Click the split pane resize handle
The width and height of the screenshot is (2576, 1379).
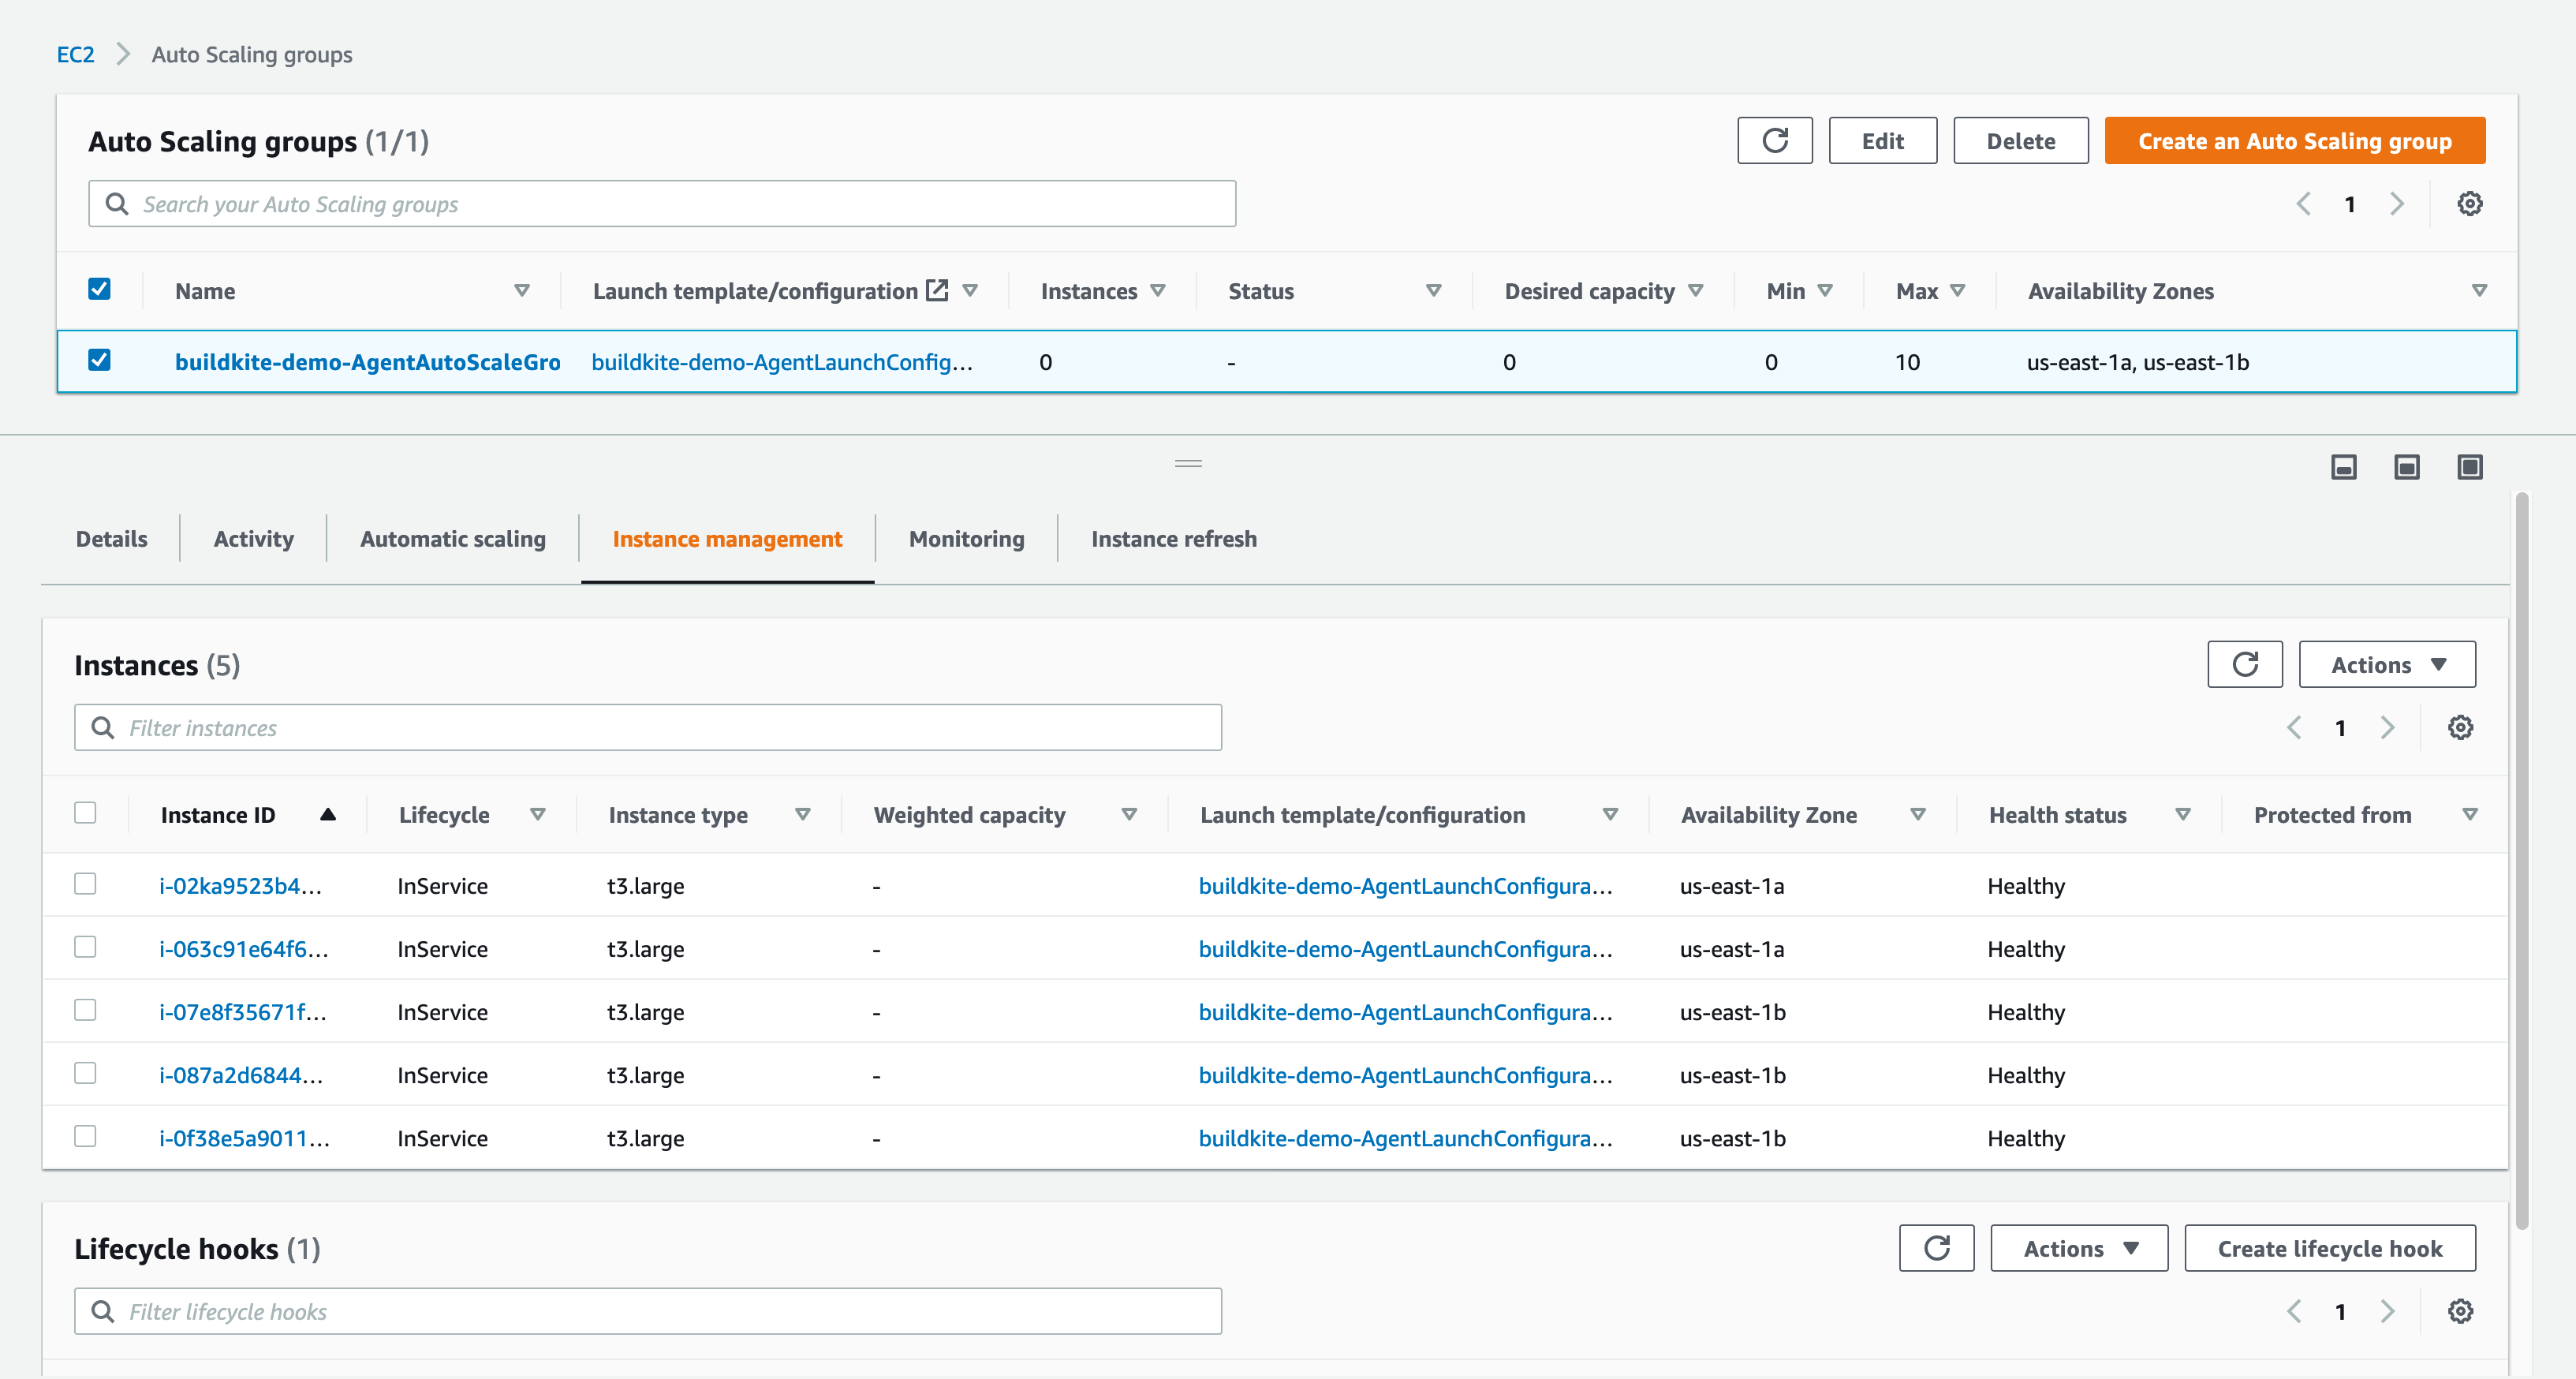point(1188,463)
